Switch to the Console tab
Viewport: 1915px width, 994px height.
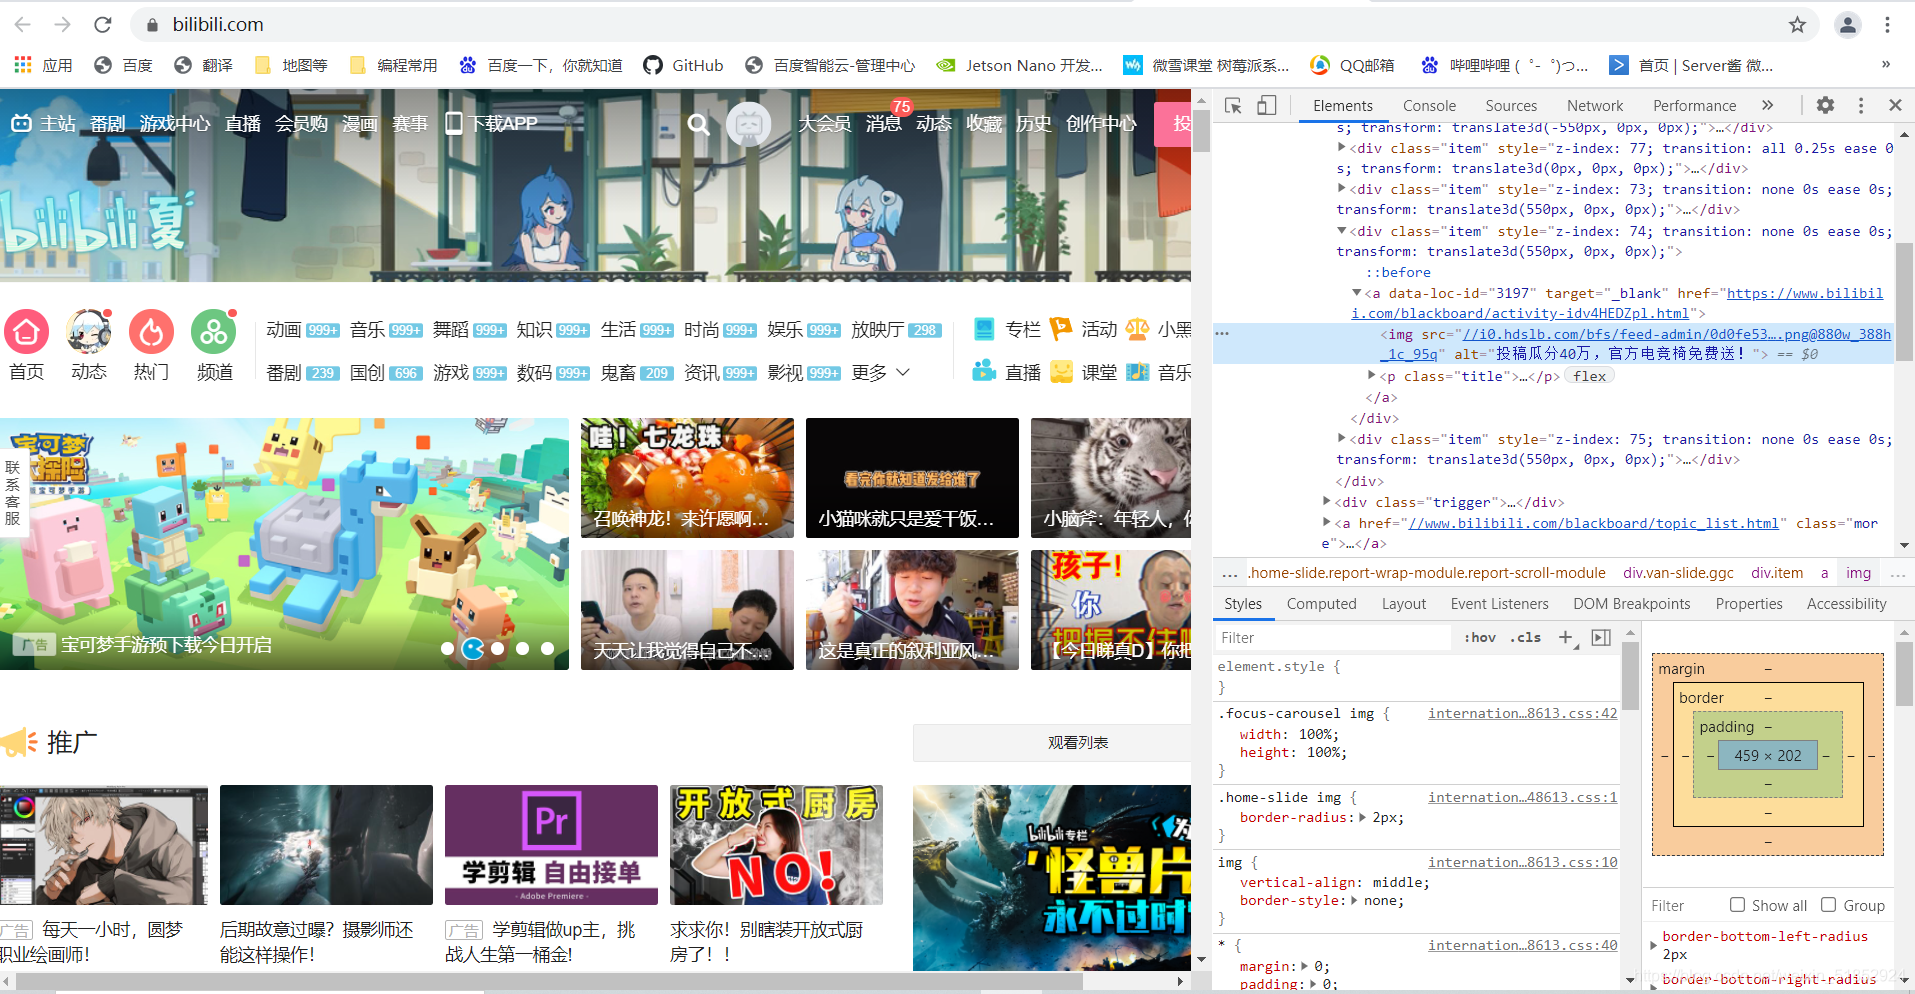click(x=1429, y=105)
